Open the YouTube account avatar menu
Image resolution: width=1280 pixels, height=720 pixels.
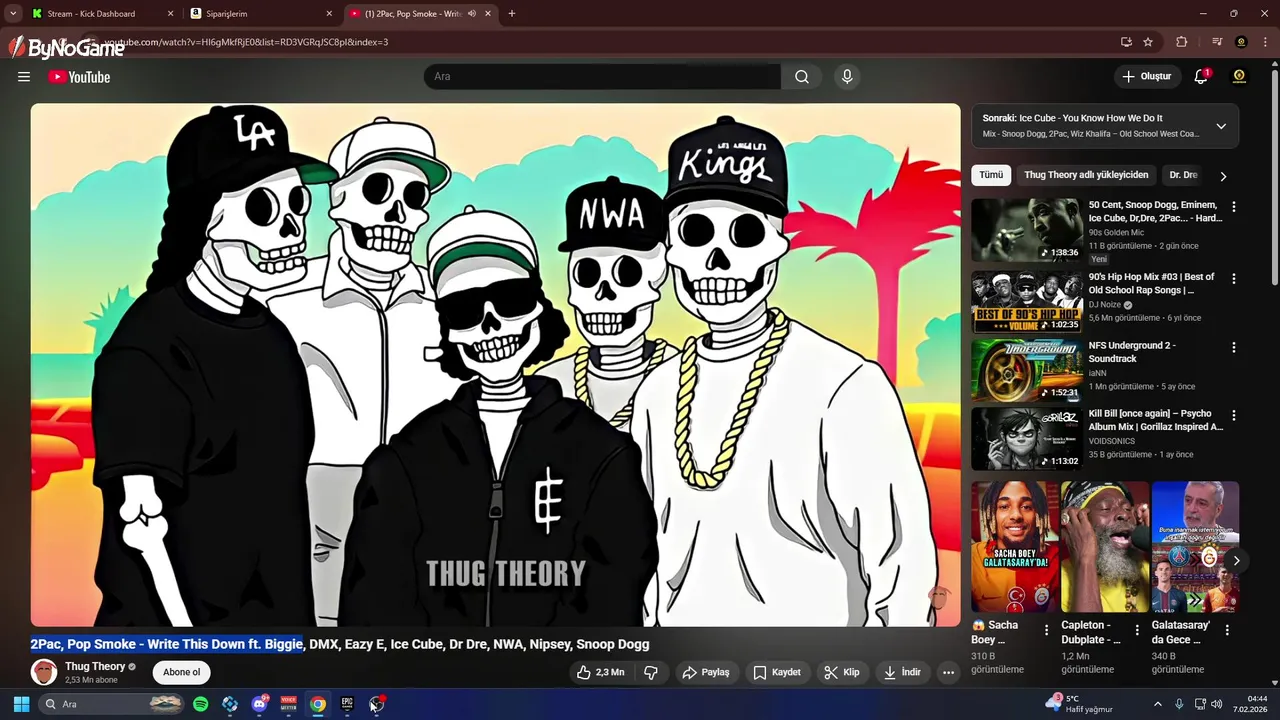coord(1239,77)
